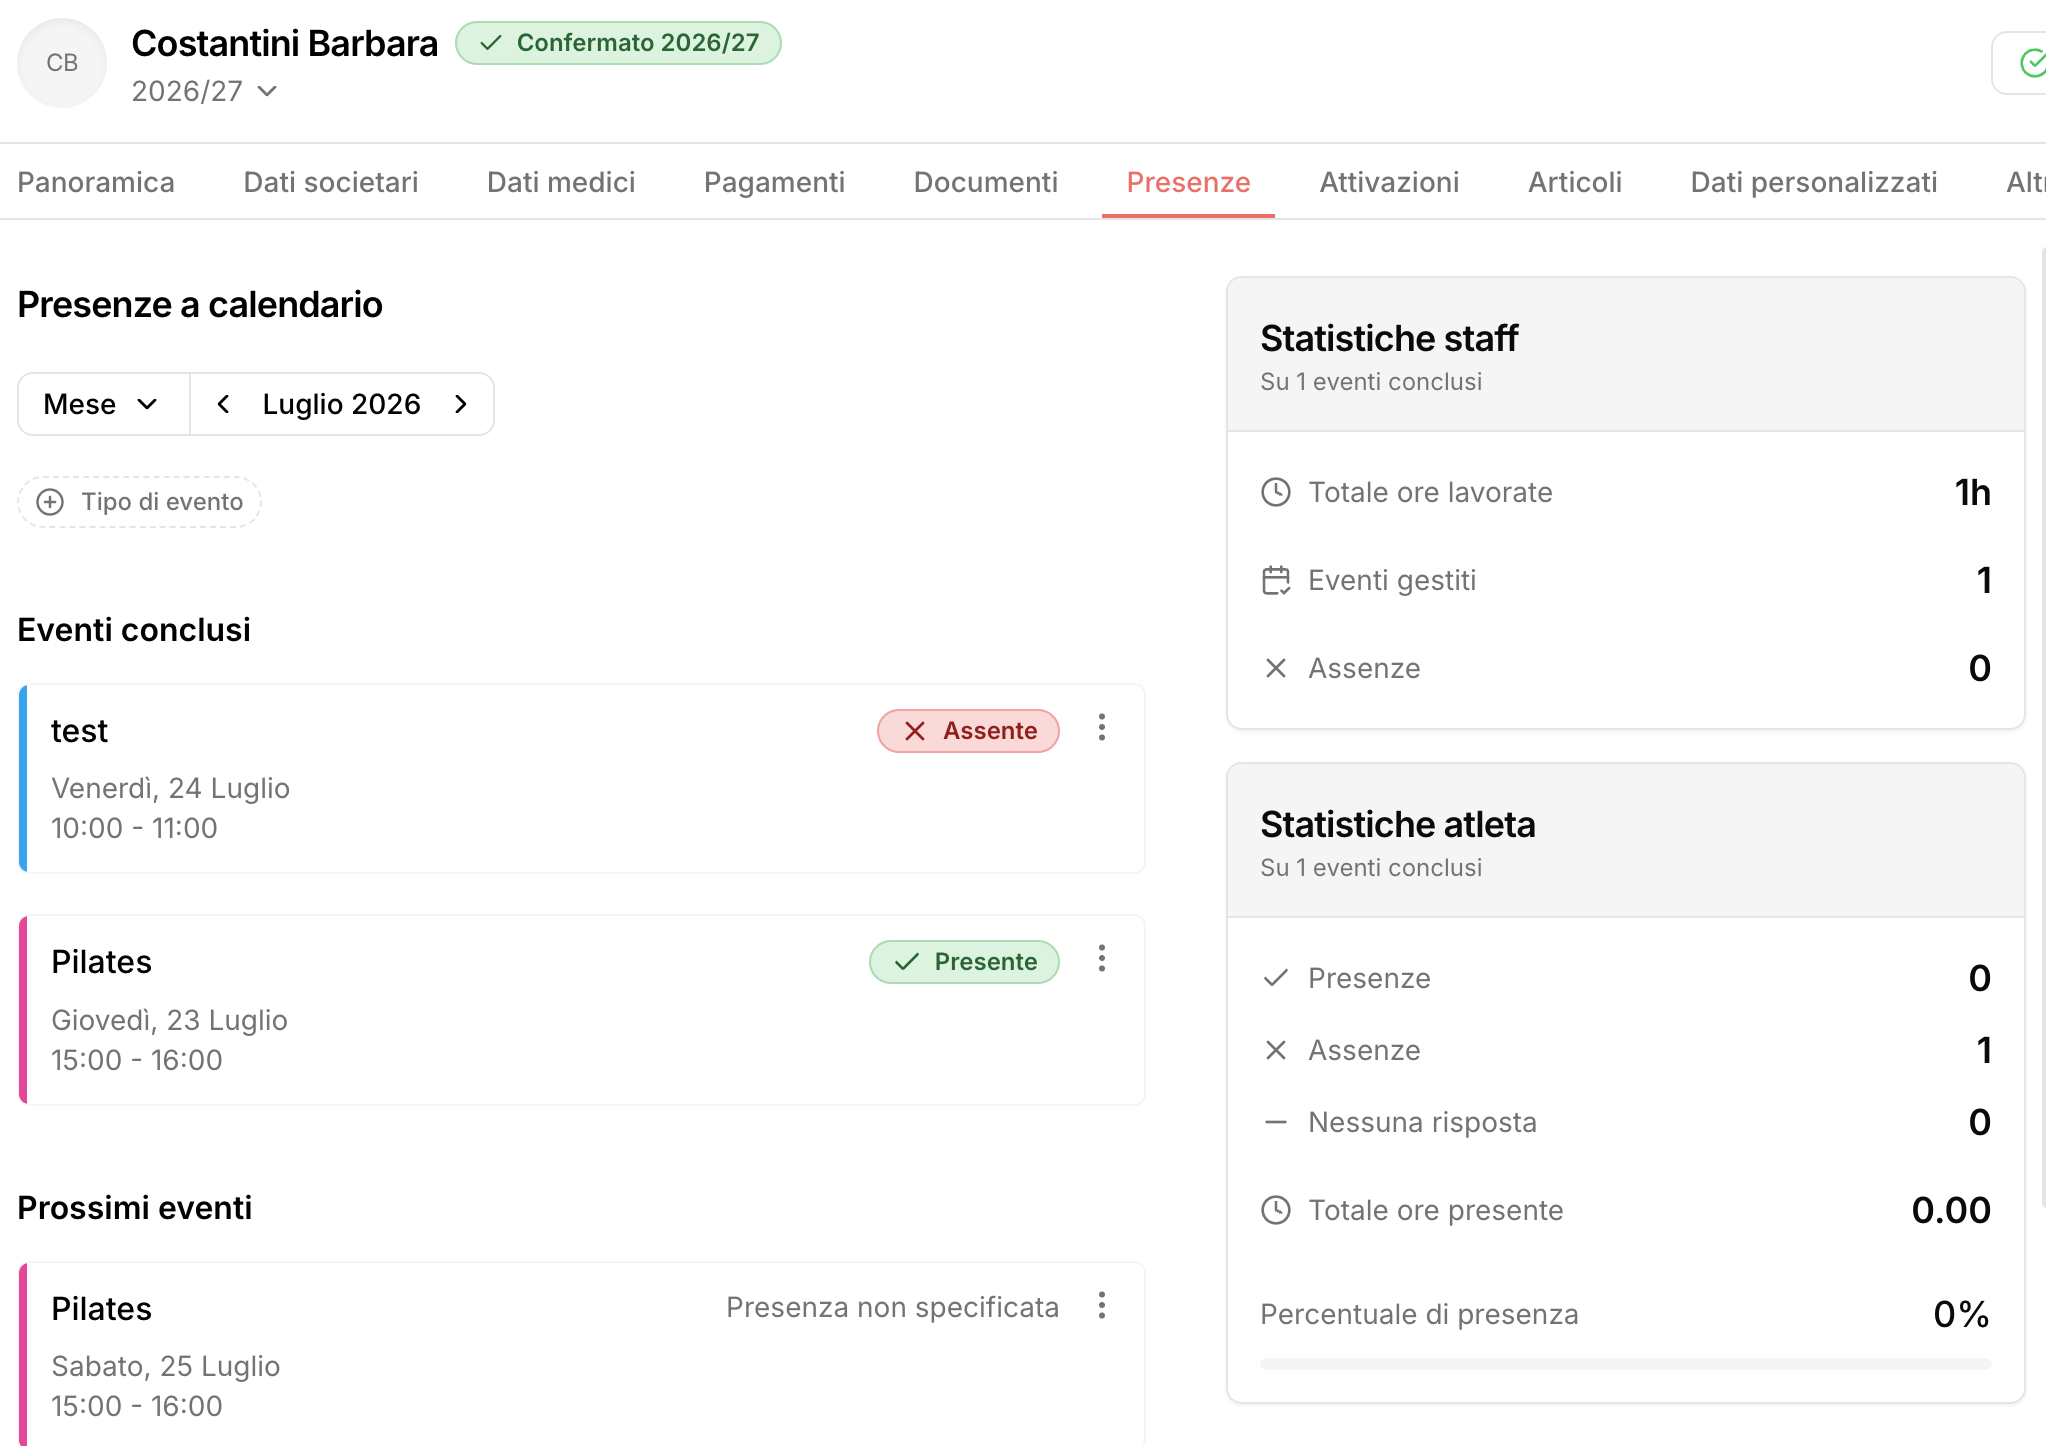Go to previous month with left arrow
The image size is (2046, 1446).
pos(224,404)
